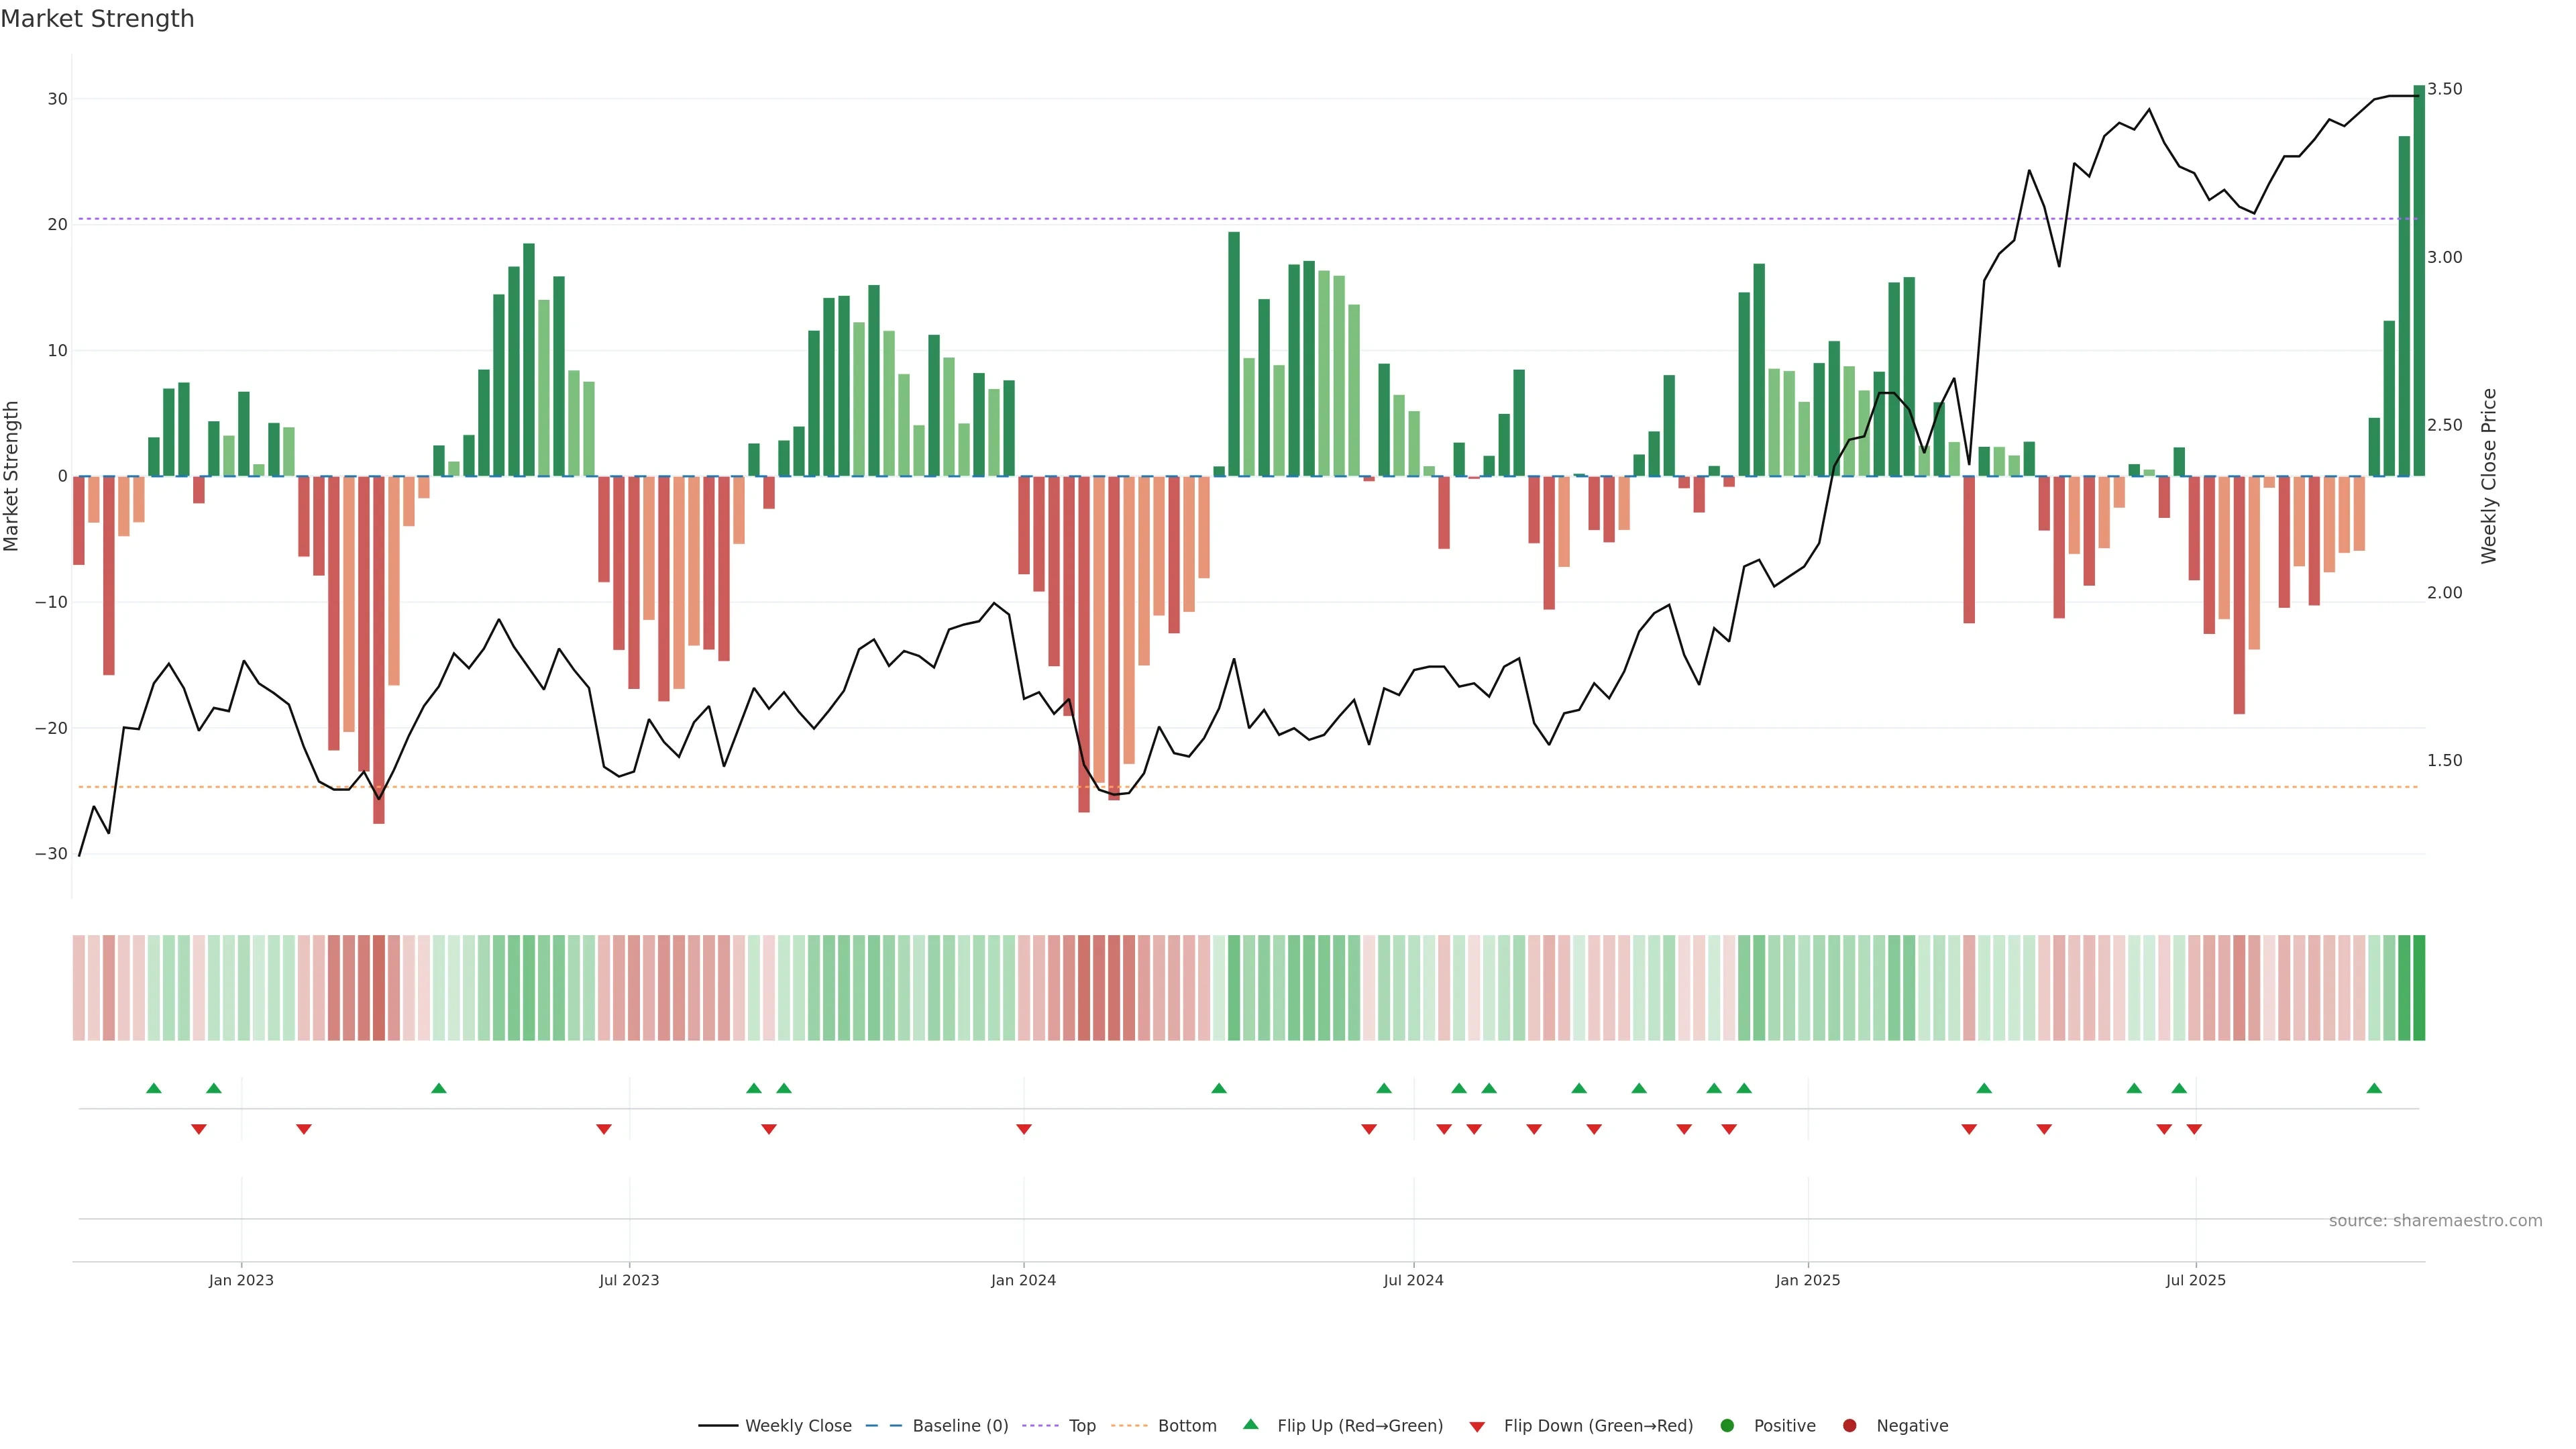Click the Negative red circle legend icon
The image size is (2576, 1449).
pyautogui.click(x=1849, y=1425)
